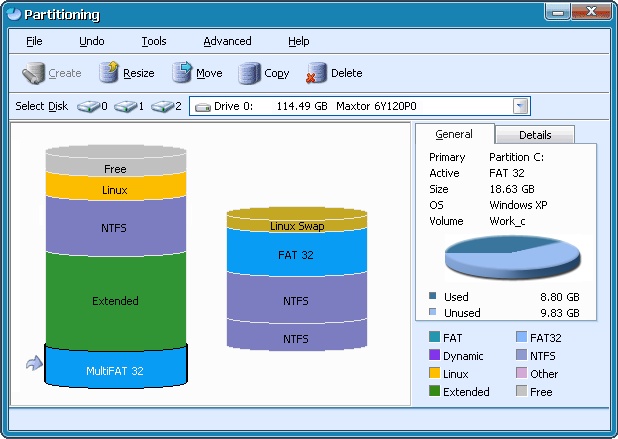618x439 pixels.
Task: Open the Tools menu
Action: pos(153,41)
